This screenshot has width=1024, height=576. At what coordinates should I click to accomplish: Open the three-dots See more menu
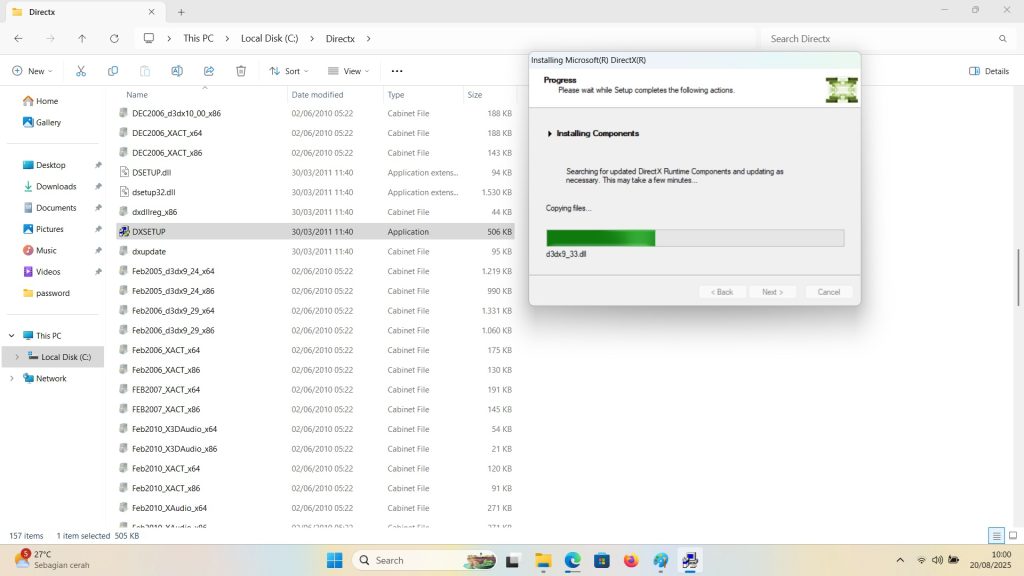397,71
